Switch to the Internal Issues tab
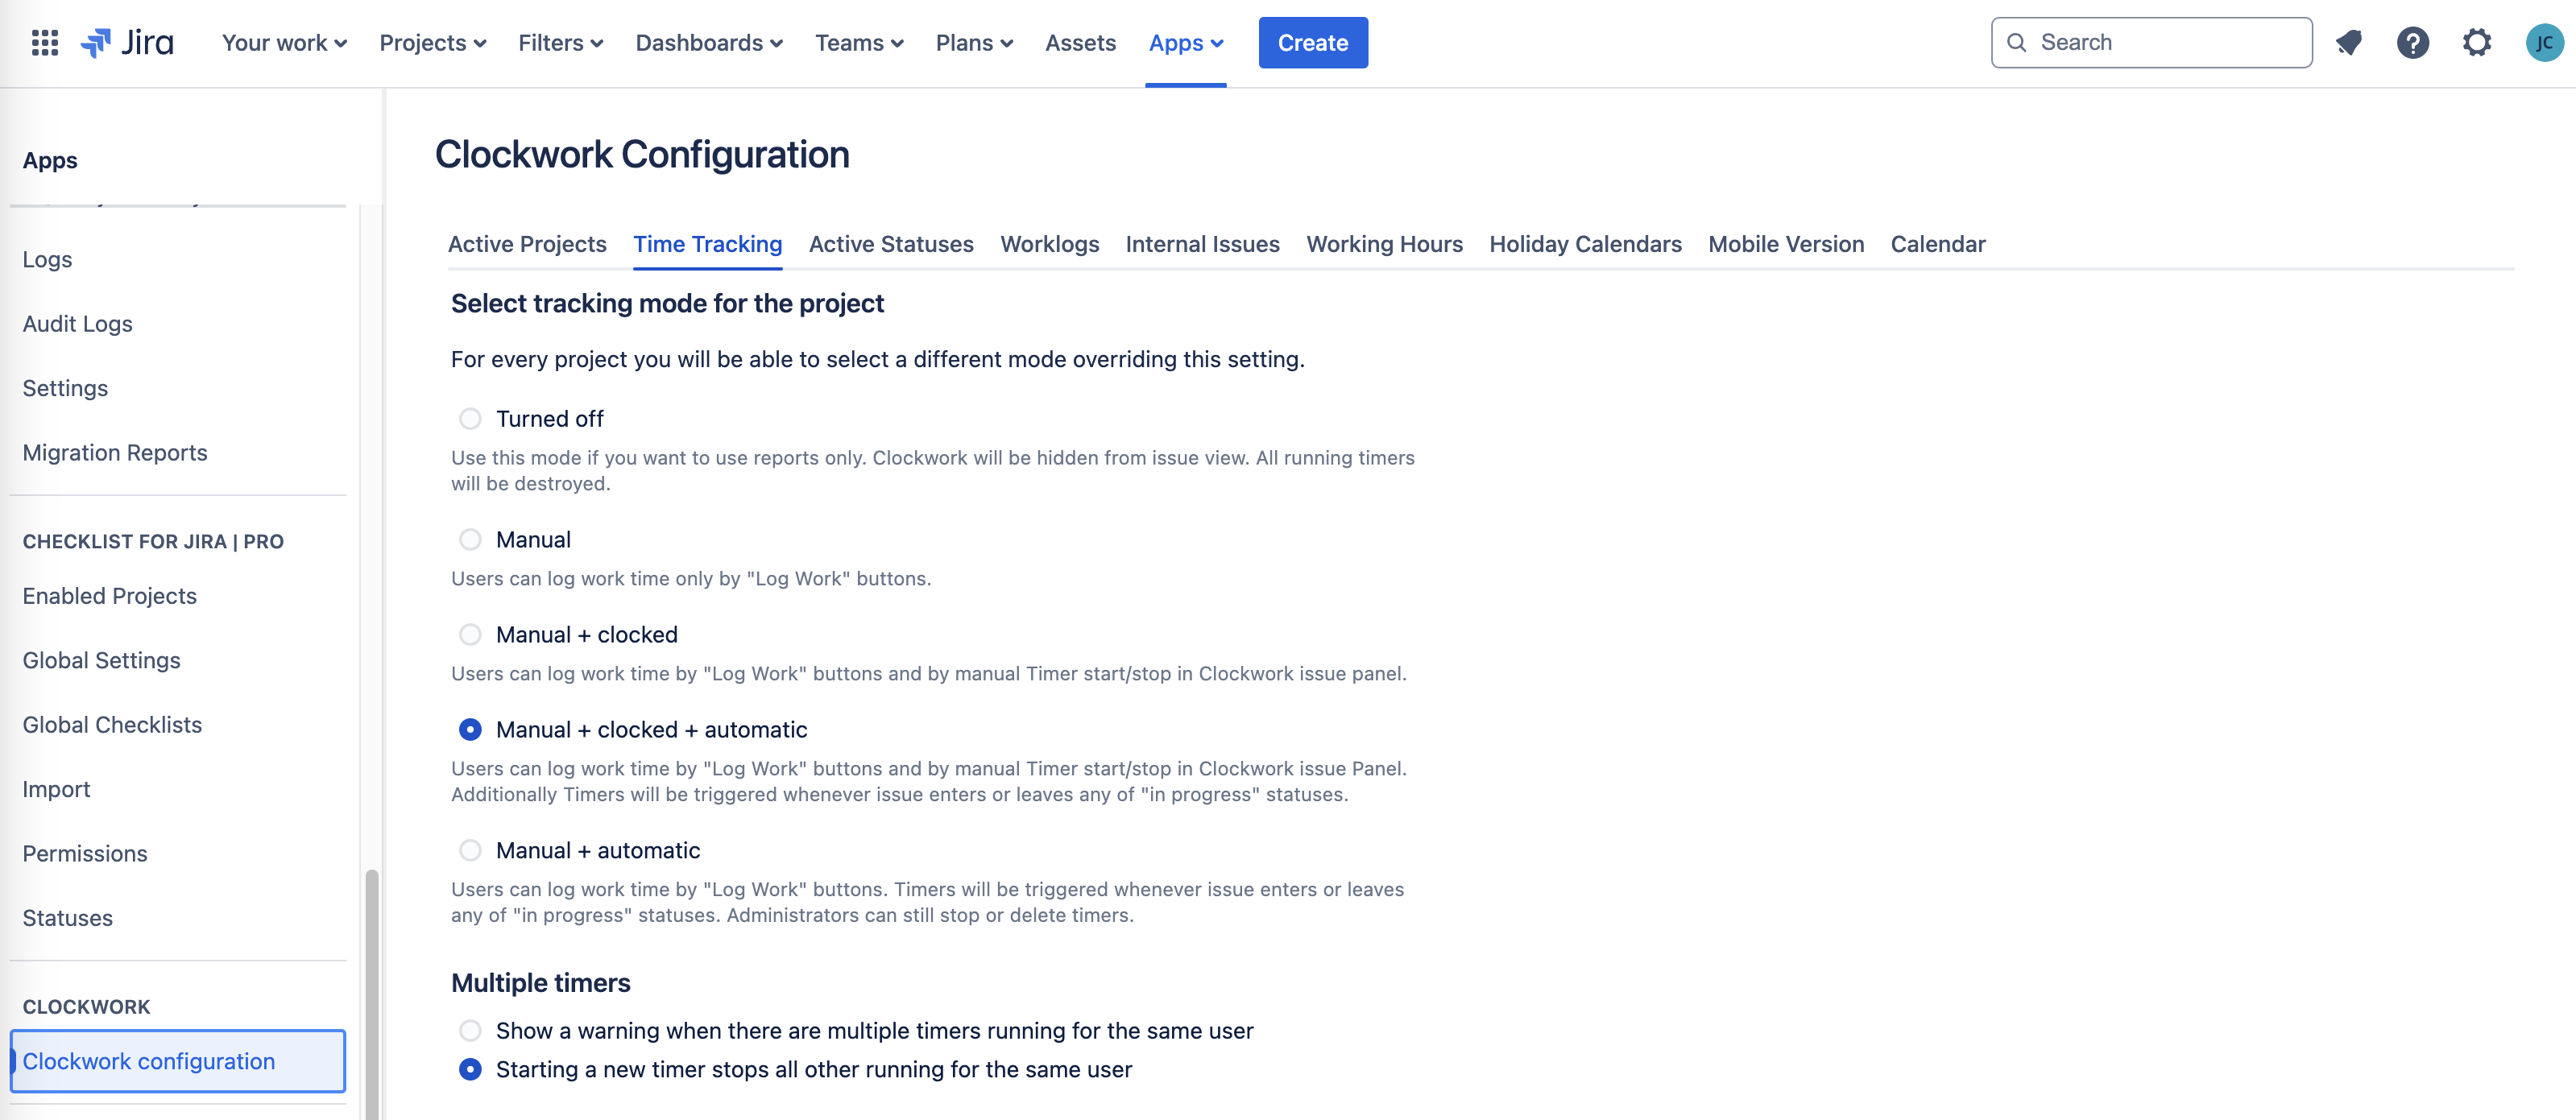The image size is (2576, 1120). (x=1202, y=245)
